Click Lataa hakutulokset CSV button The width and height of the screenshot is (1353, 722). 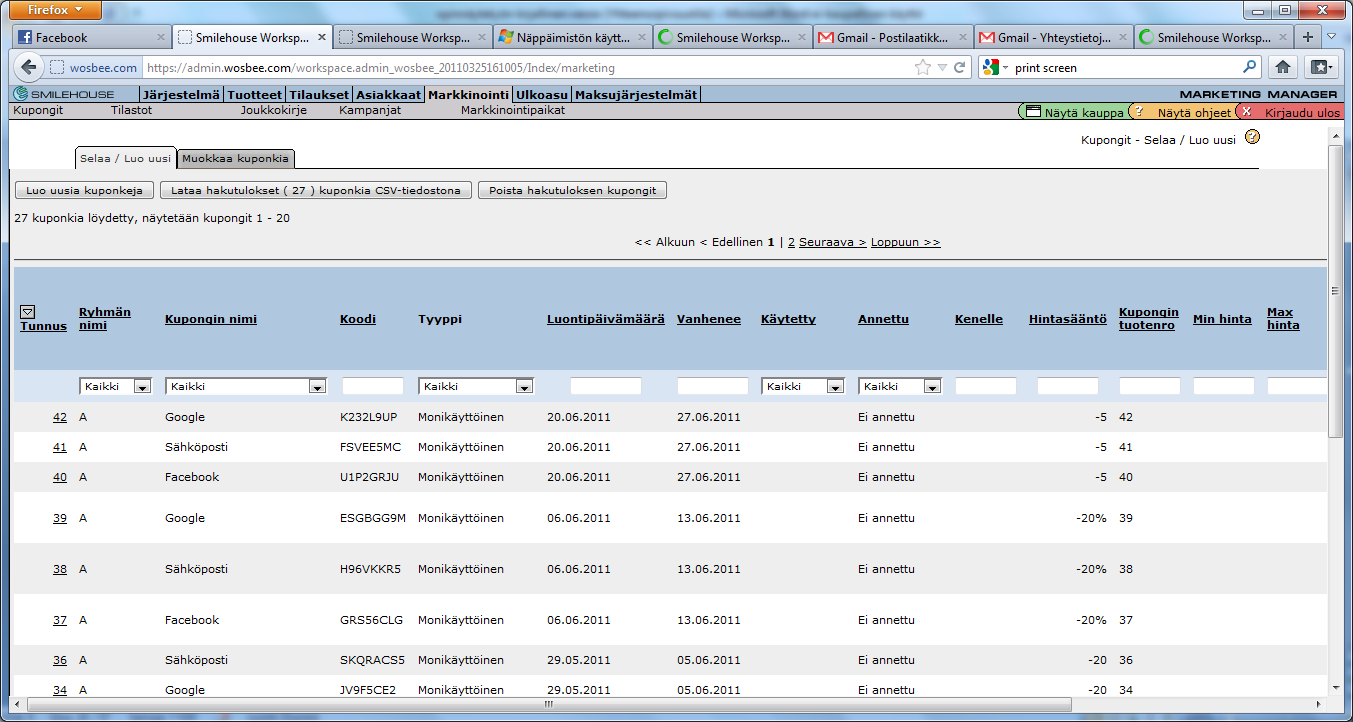pyautogui.click(x=316, y=190)
